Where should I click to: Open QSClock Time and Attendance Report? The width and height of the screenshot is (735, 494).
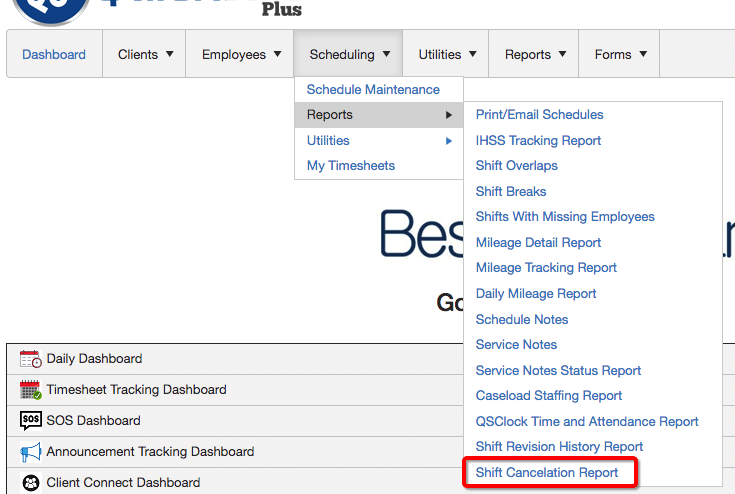(587, 421)
